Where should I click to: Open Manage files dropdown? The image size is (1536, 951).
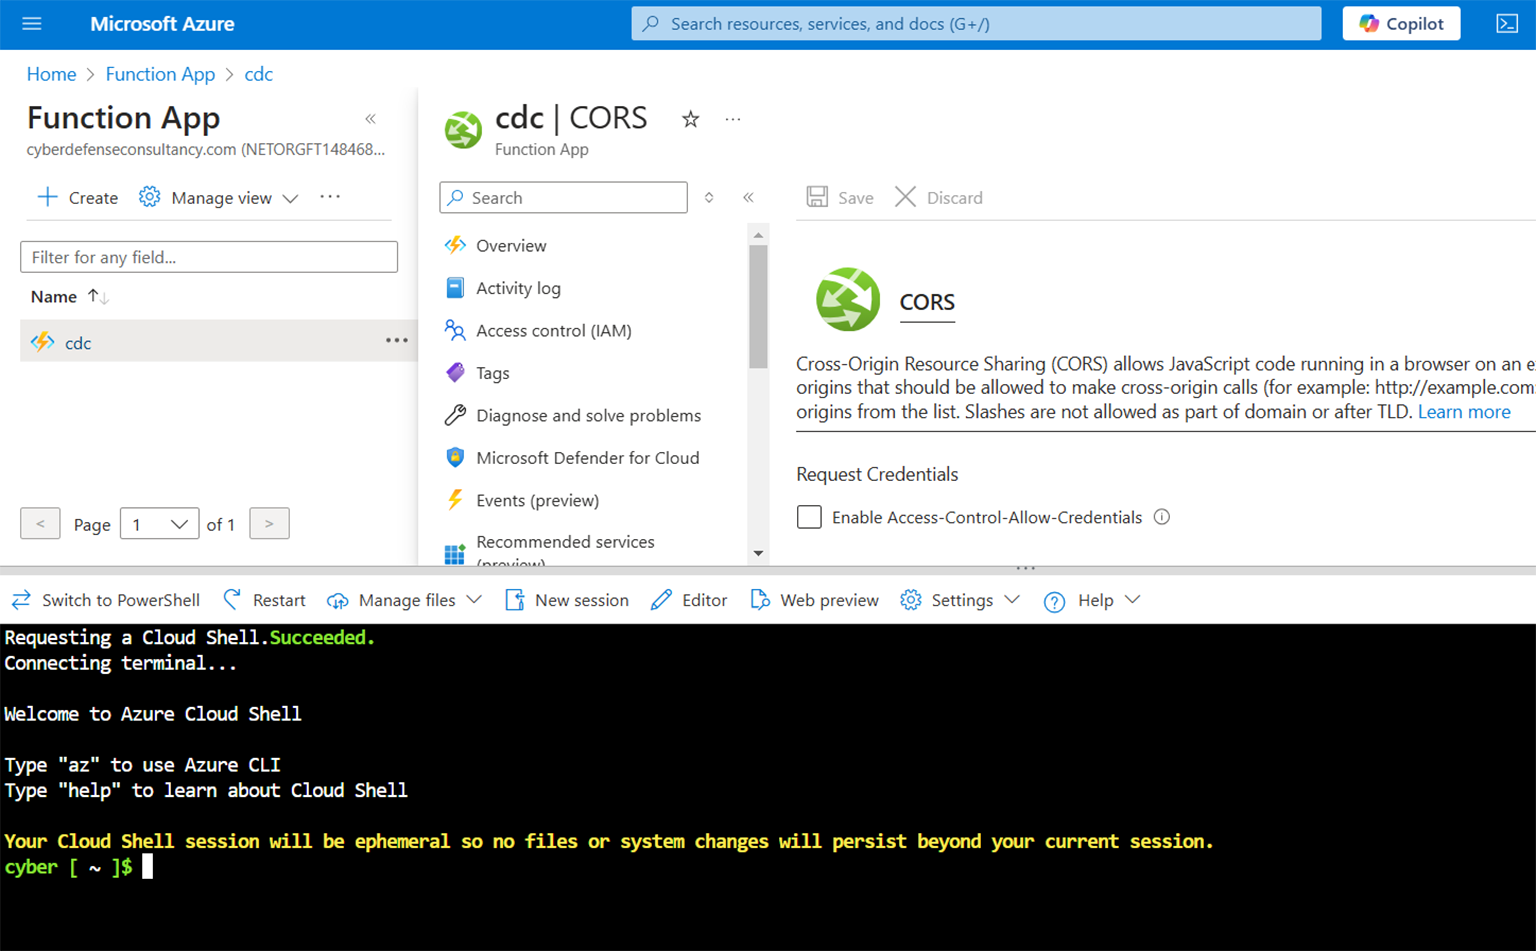pyautogui.click(x=405, y=600)
